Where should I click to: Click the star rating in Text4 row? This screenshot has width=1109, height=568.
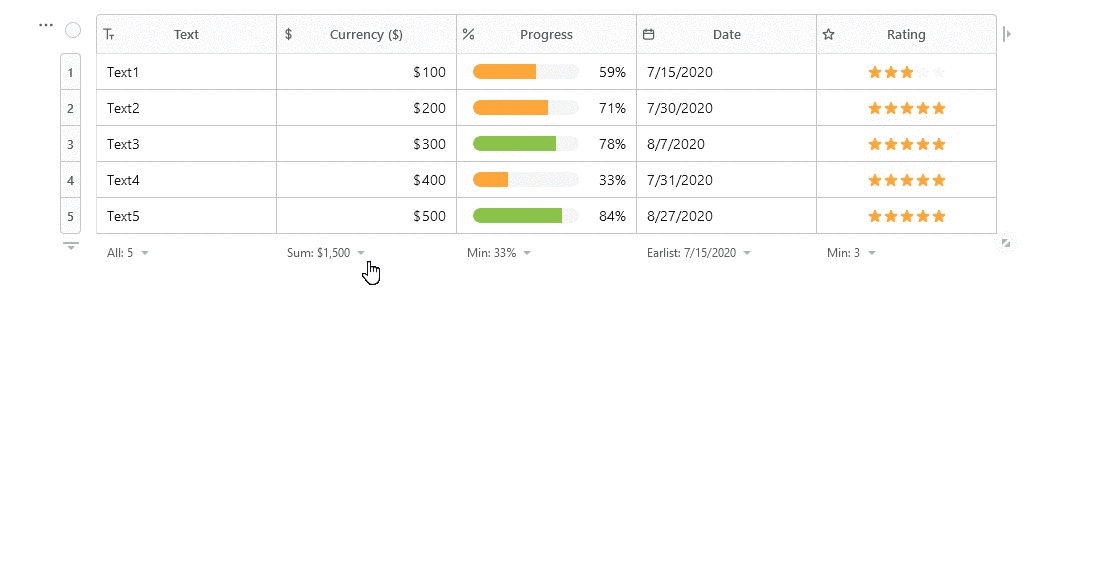(x=907, y=180)
